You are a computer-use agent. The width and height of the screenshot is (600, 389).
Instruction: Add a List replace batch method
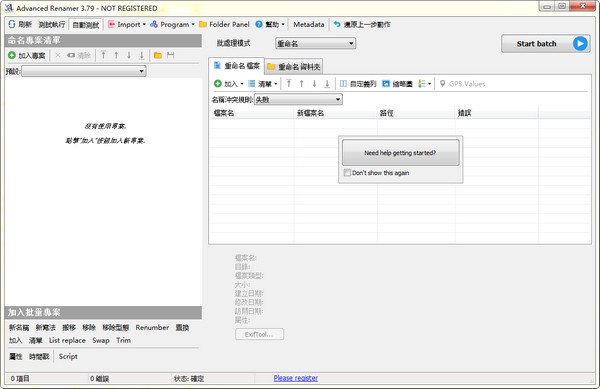tap(67, 340)
